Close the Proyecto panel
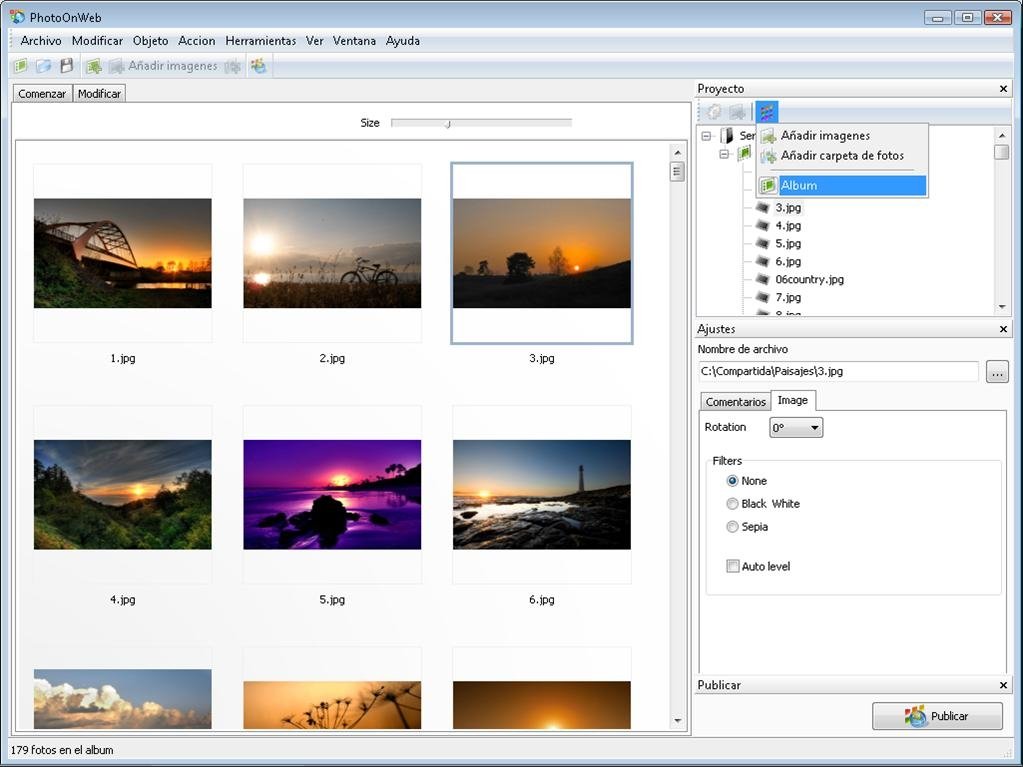 (x=1003, y=89)
